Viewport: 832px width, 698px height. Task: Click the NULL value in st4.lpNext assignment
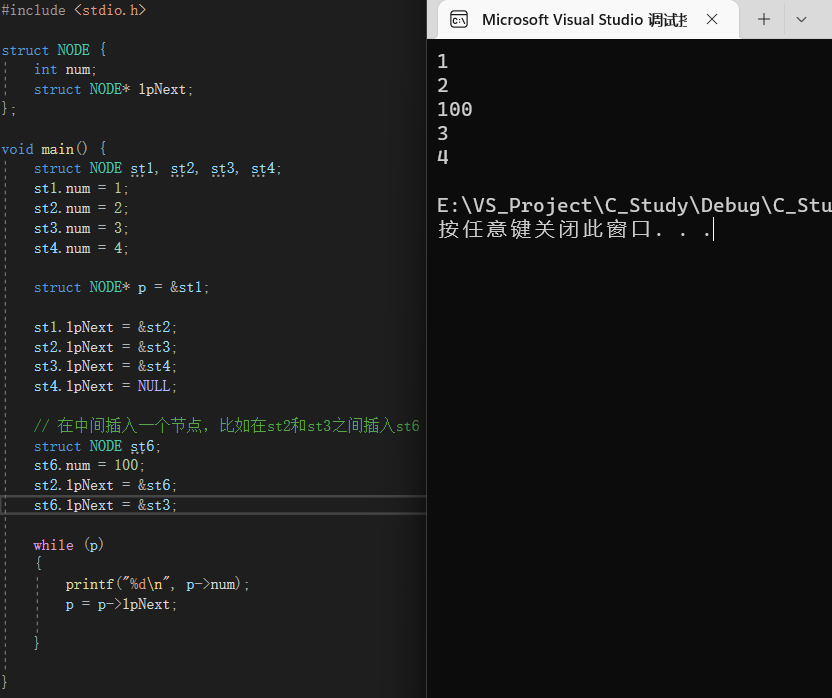[156, 386]
